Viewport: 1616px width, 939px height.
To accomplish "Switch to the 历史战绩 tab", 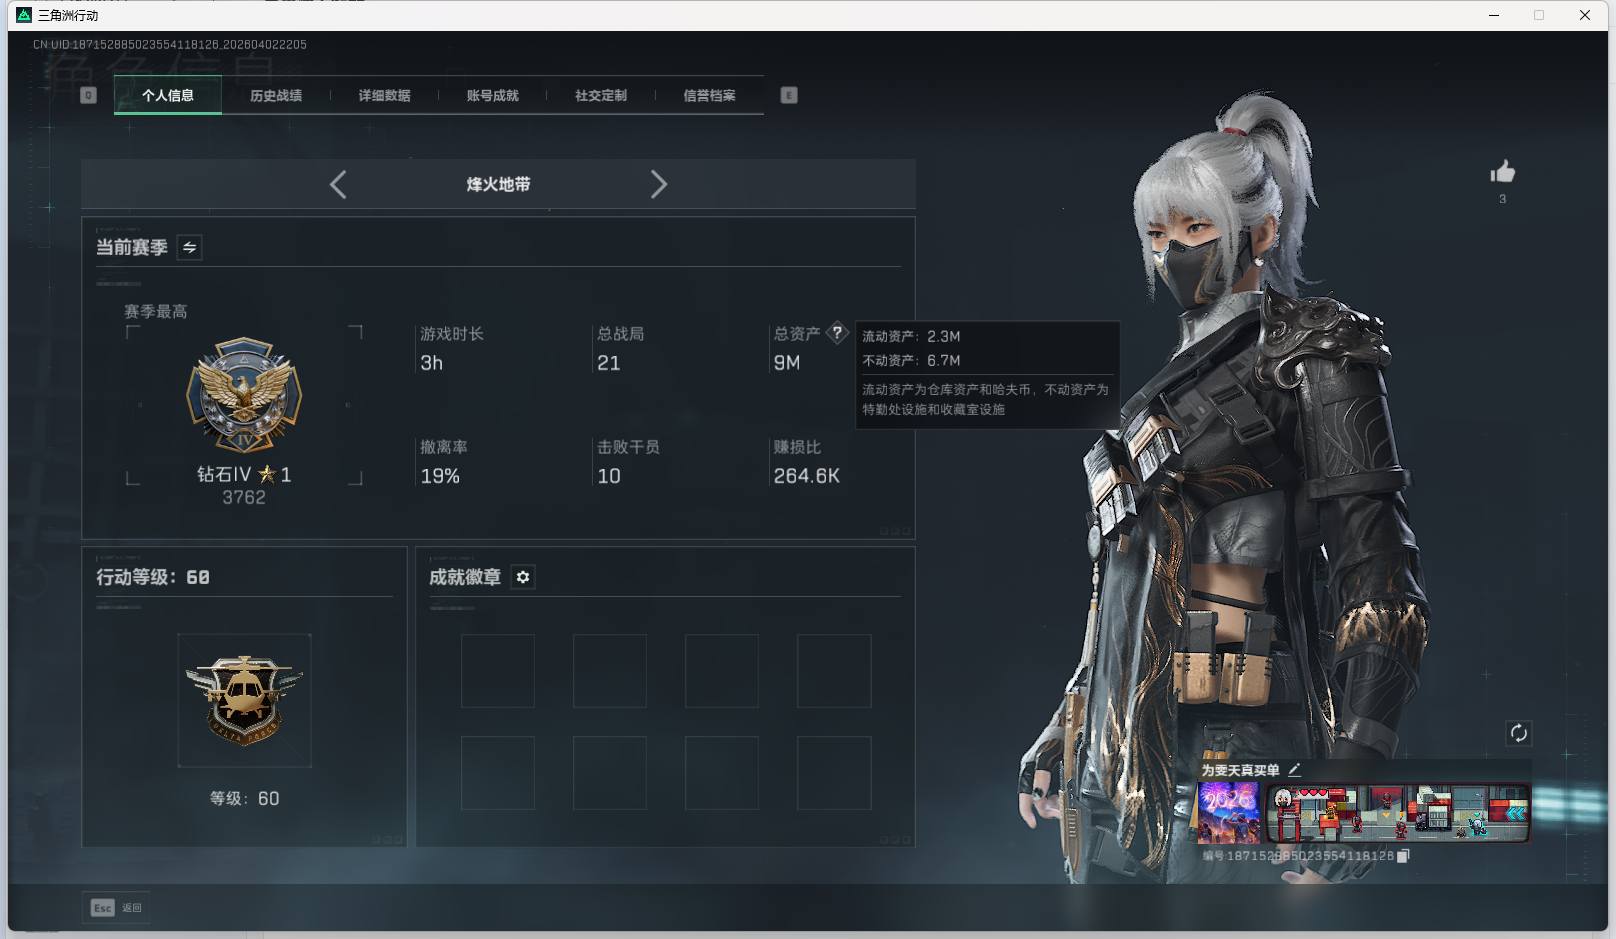I will [x=277, y=95].
